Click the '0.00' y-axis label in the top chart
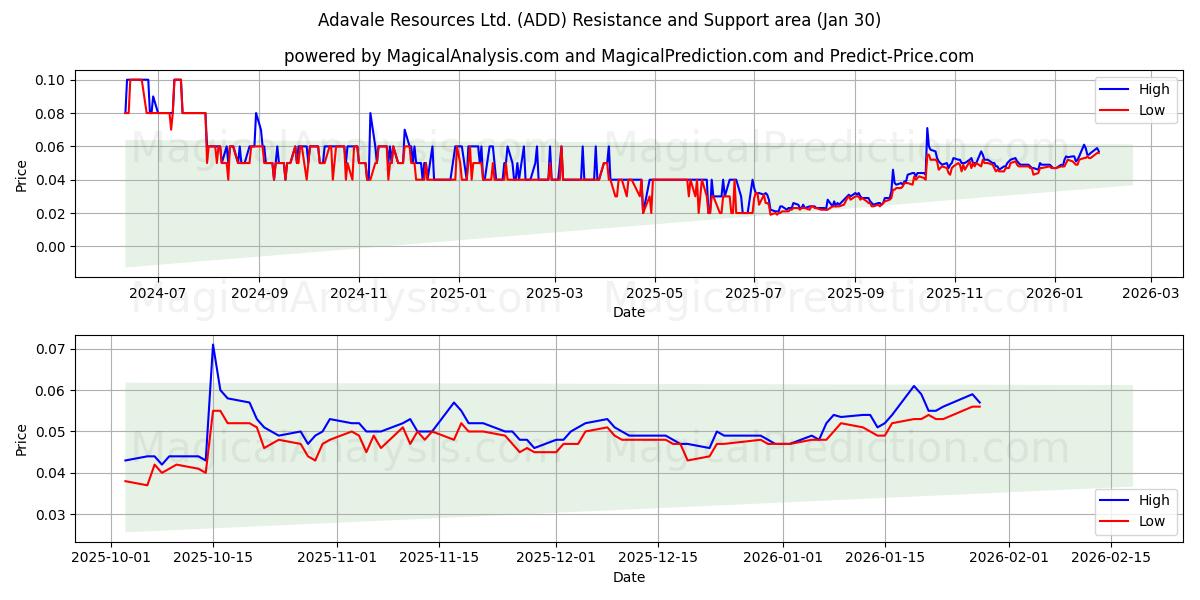1200x600 pixels. tap(51, 247)
